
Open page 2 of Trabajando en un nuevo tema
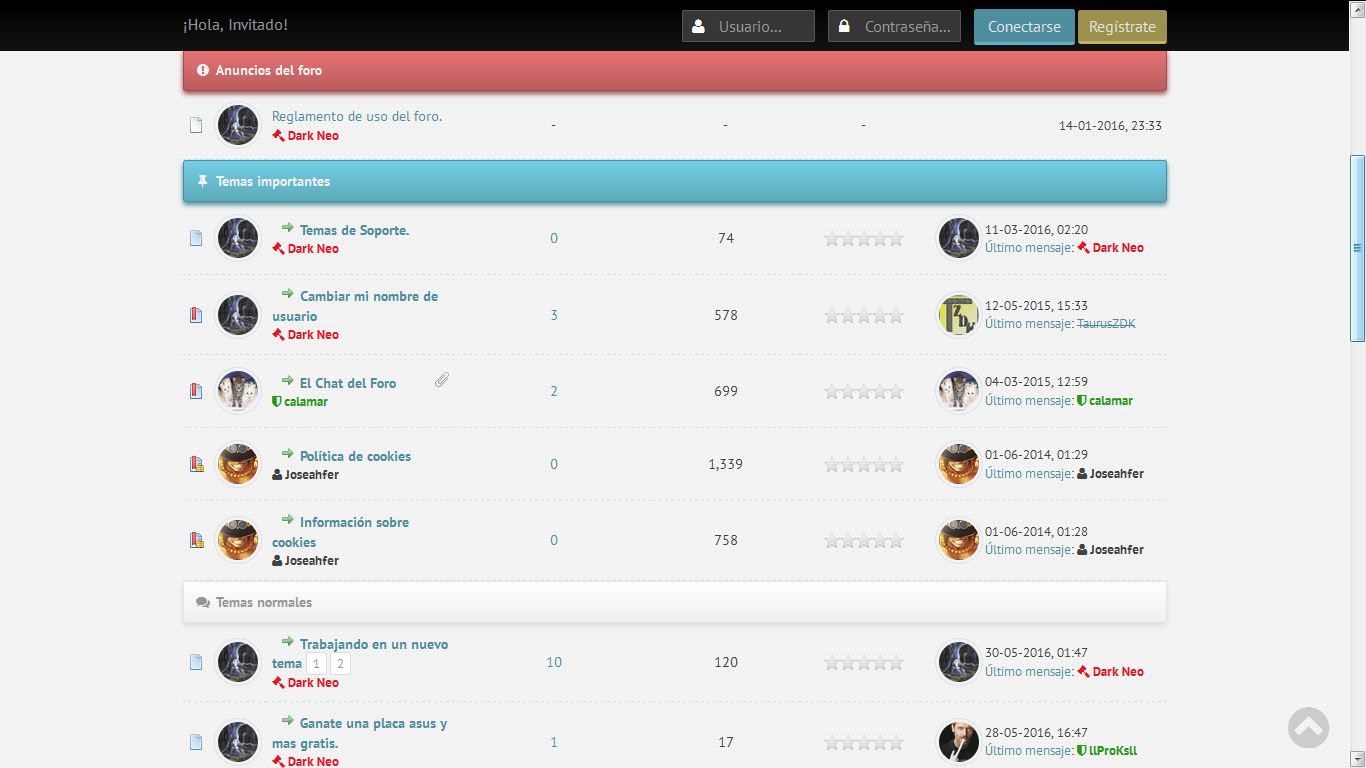click(340, 664)
